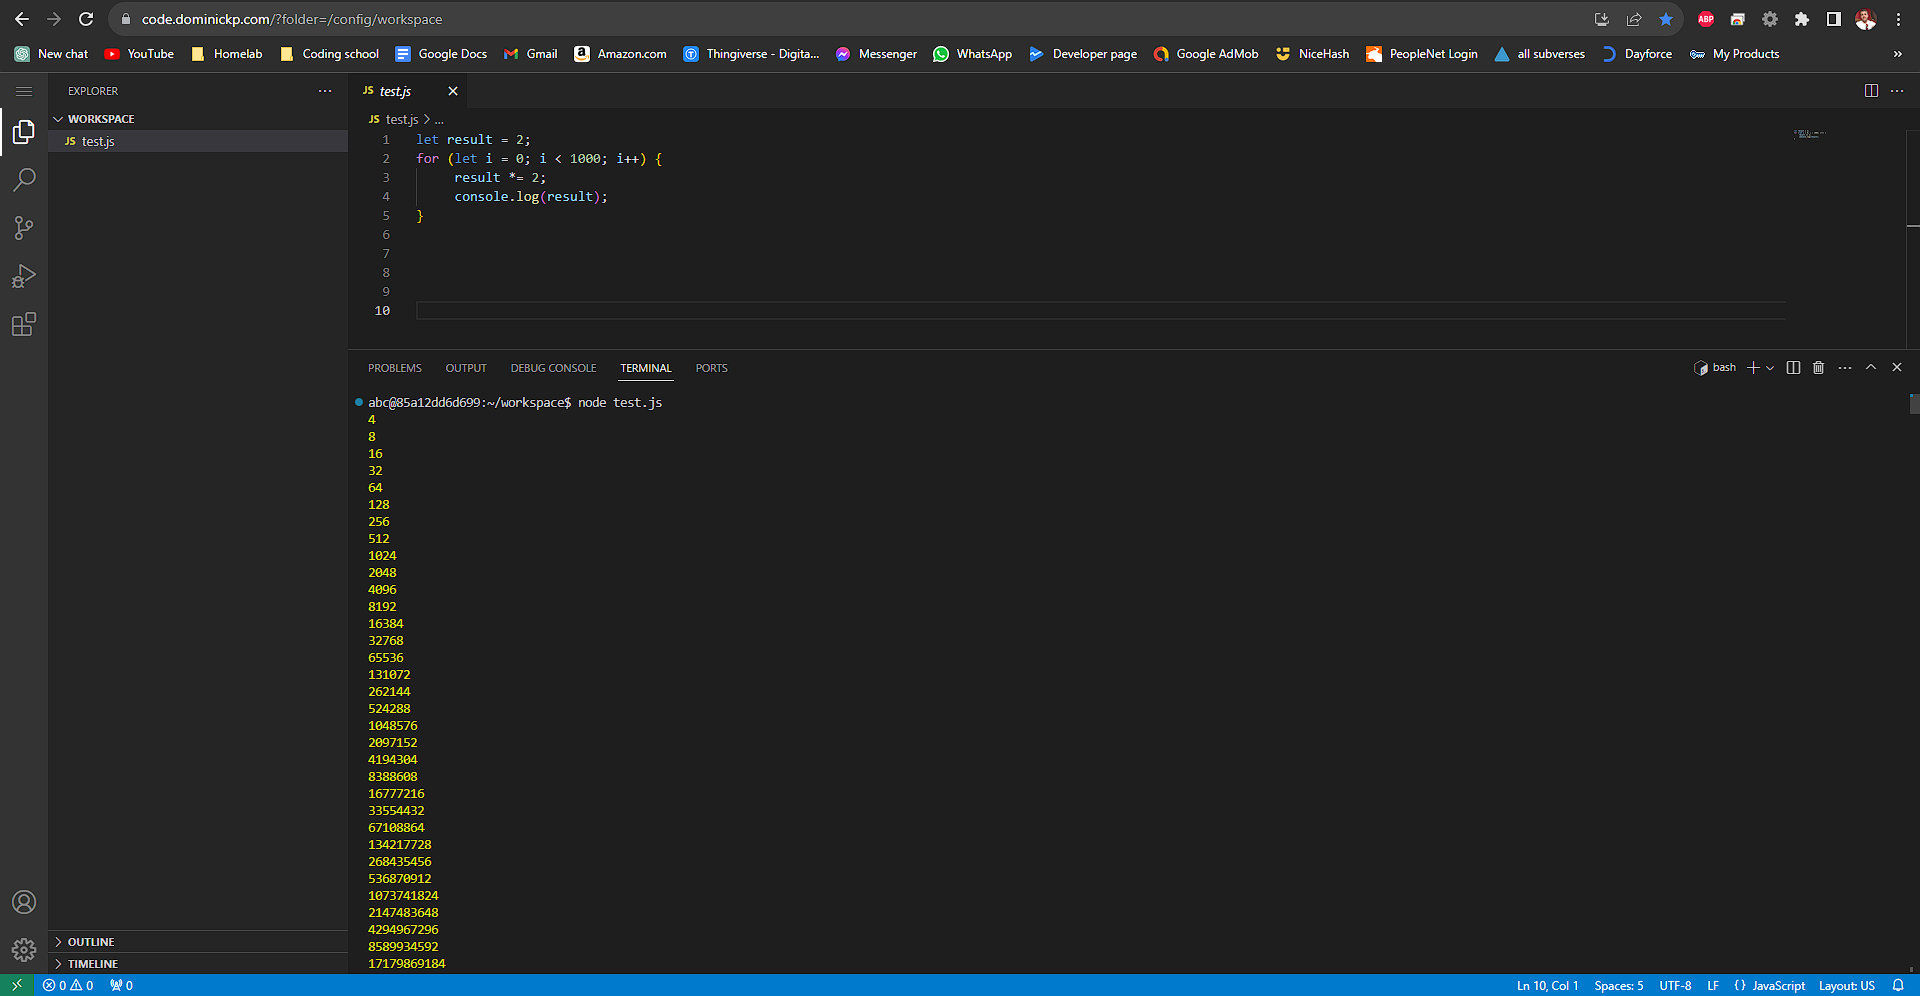Show errors and warnings count in status bar
1920x996 pixels.
(68, 985)
